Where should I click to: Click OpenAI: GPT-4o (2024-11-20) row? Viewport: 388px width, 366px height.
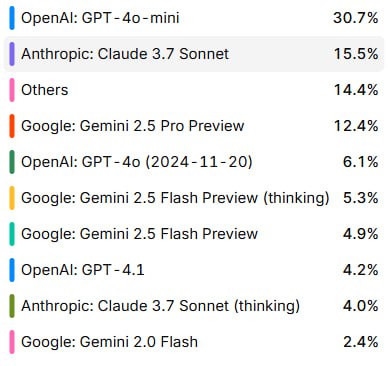click(x=194, y=162)
